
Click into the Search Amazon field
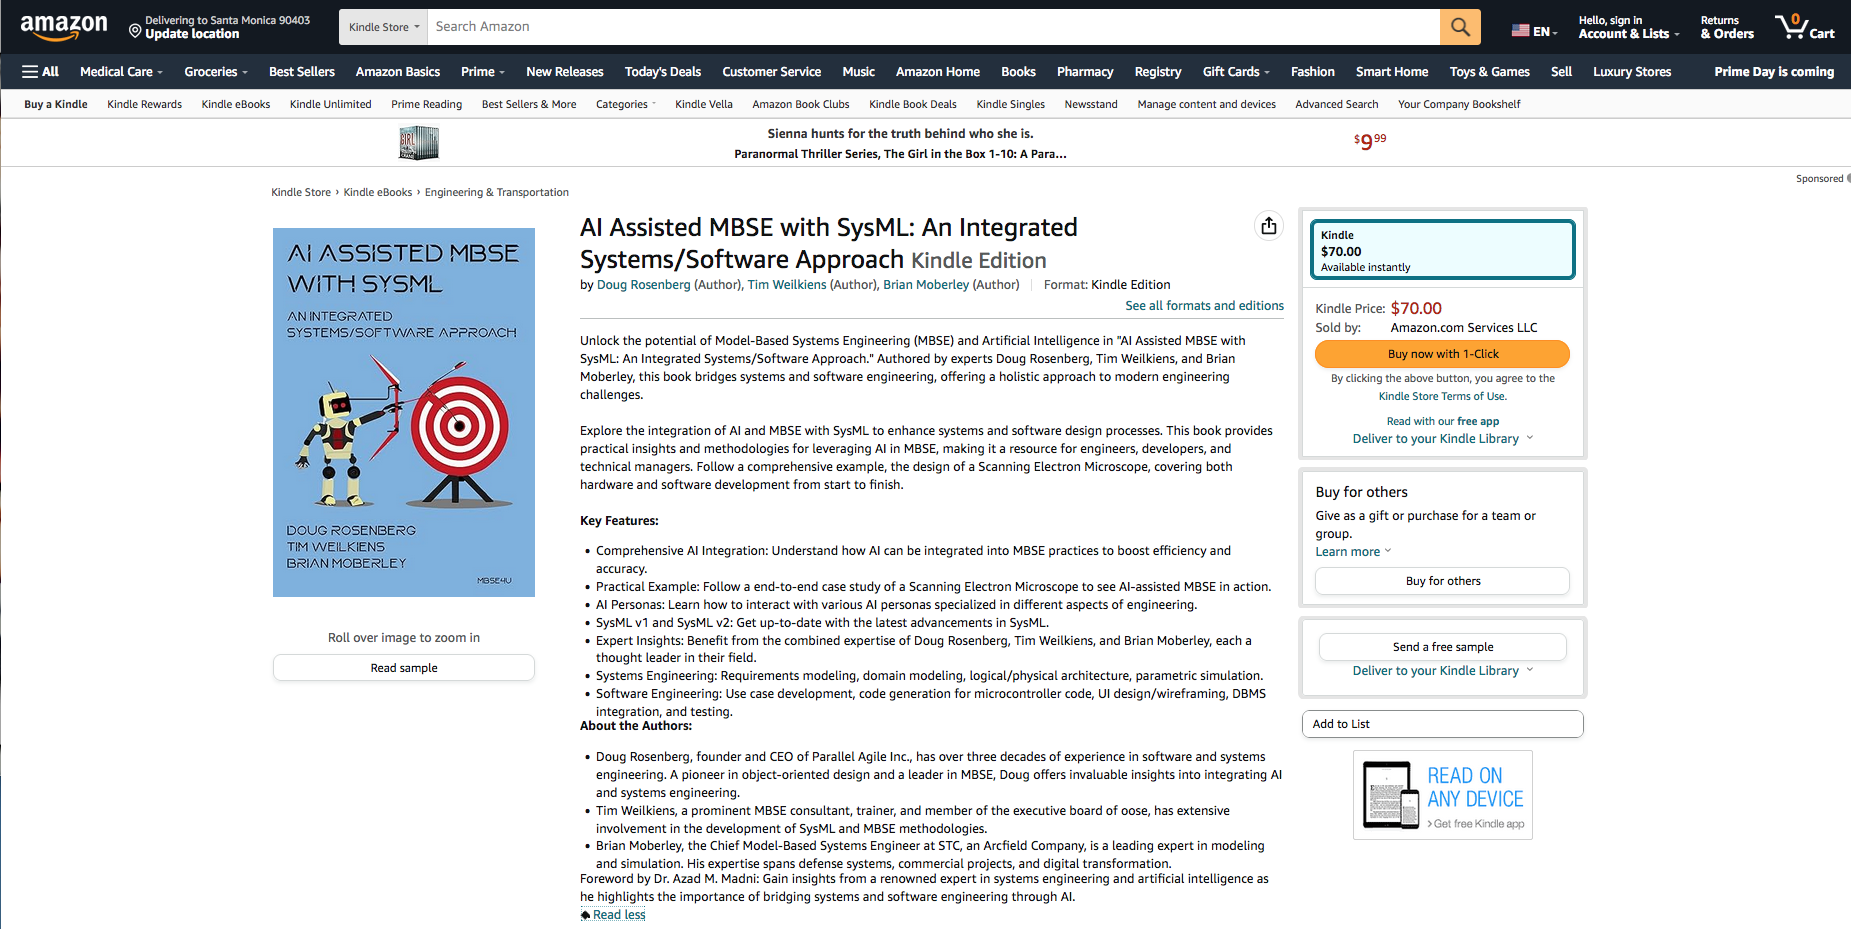pyautogui.click(x=934, y=27)
